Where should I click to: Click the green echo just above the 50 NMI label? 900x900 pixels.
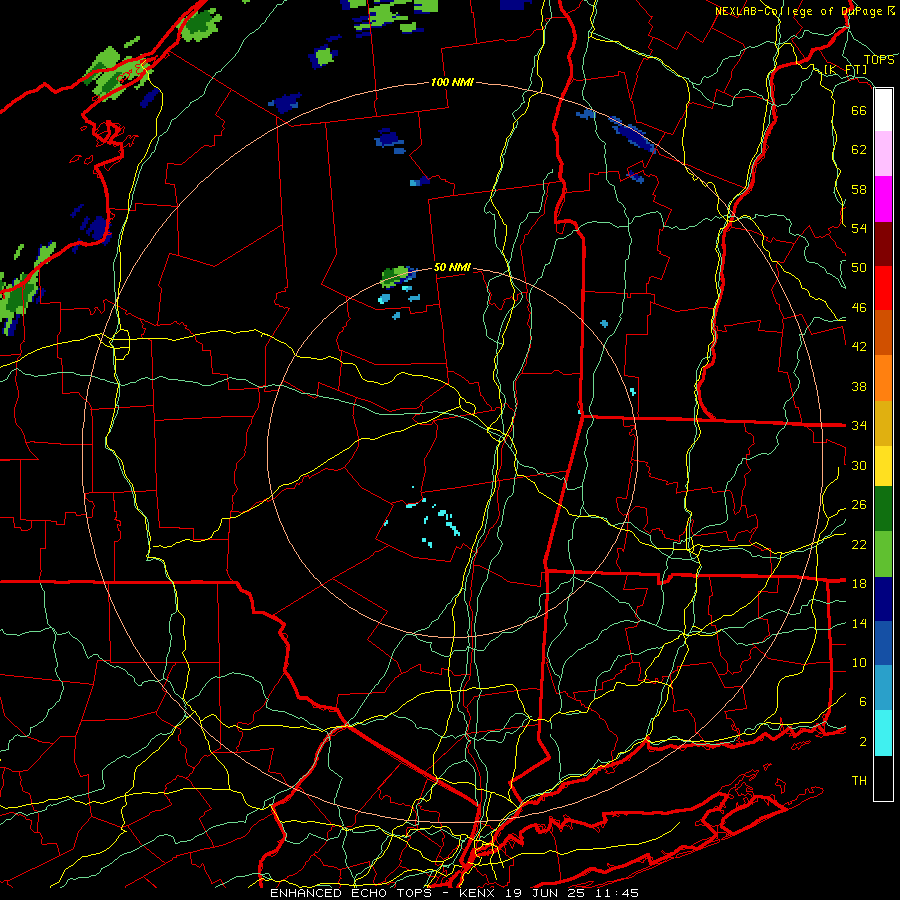click(394, 276)
